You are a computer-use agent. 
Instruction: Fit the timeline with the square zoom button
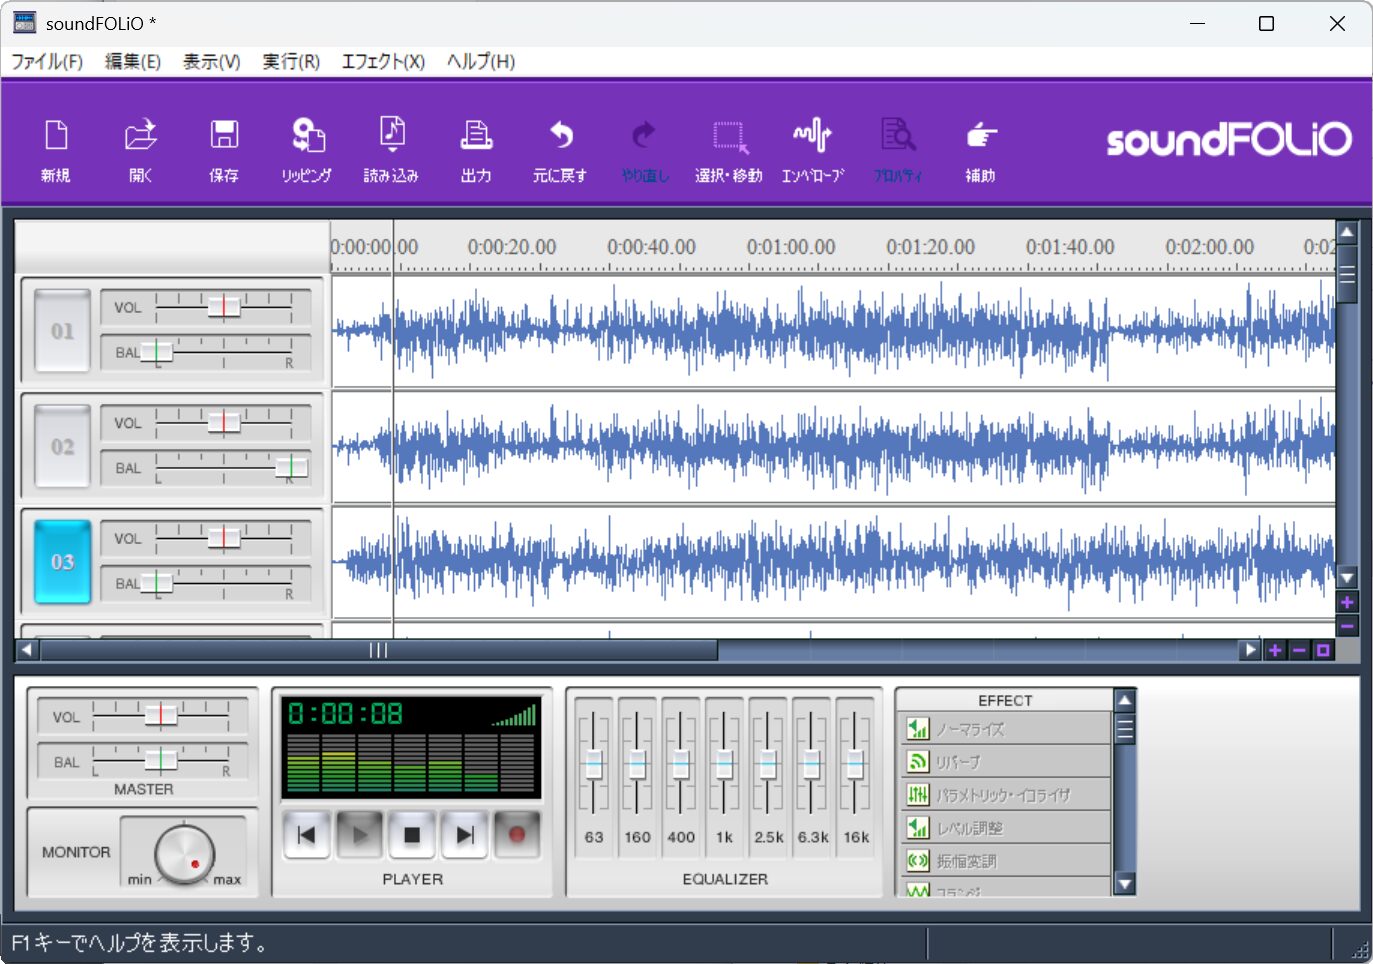click(x=1323, y=651)
